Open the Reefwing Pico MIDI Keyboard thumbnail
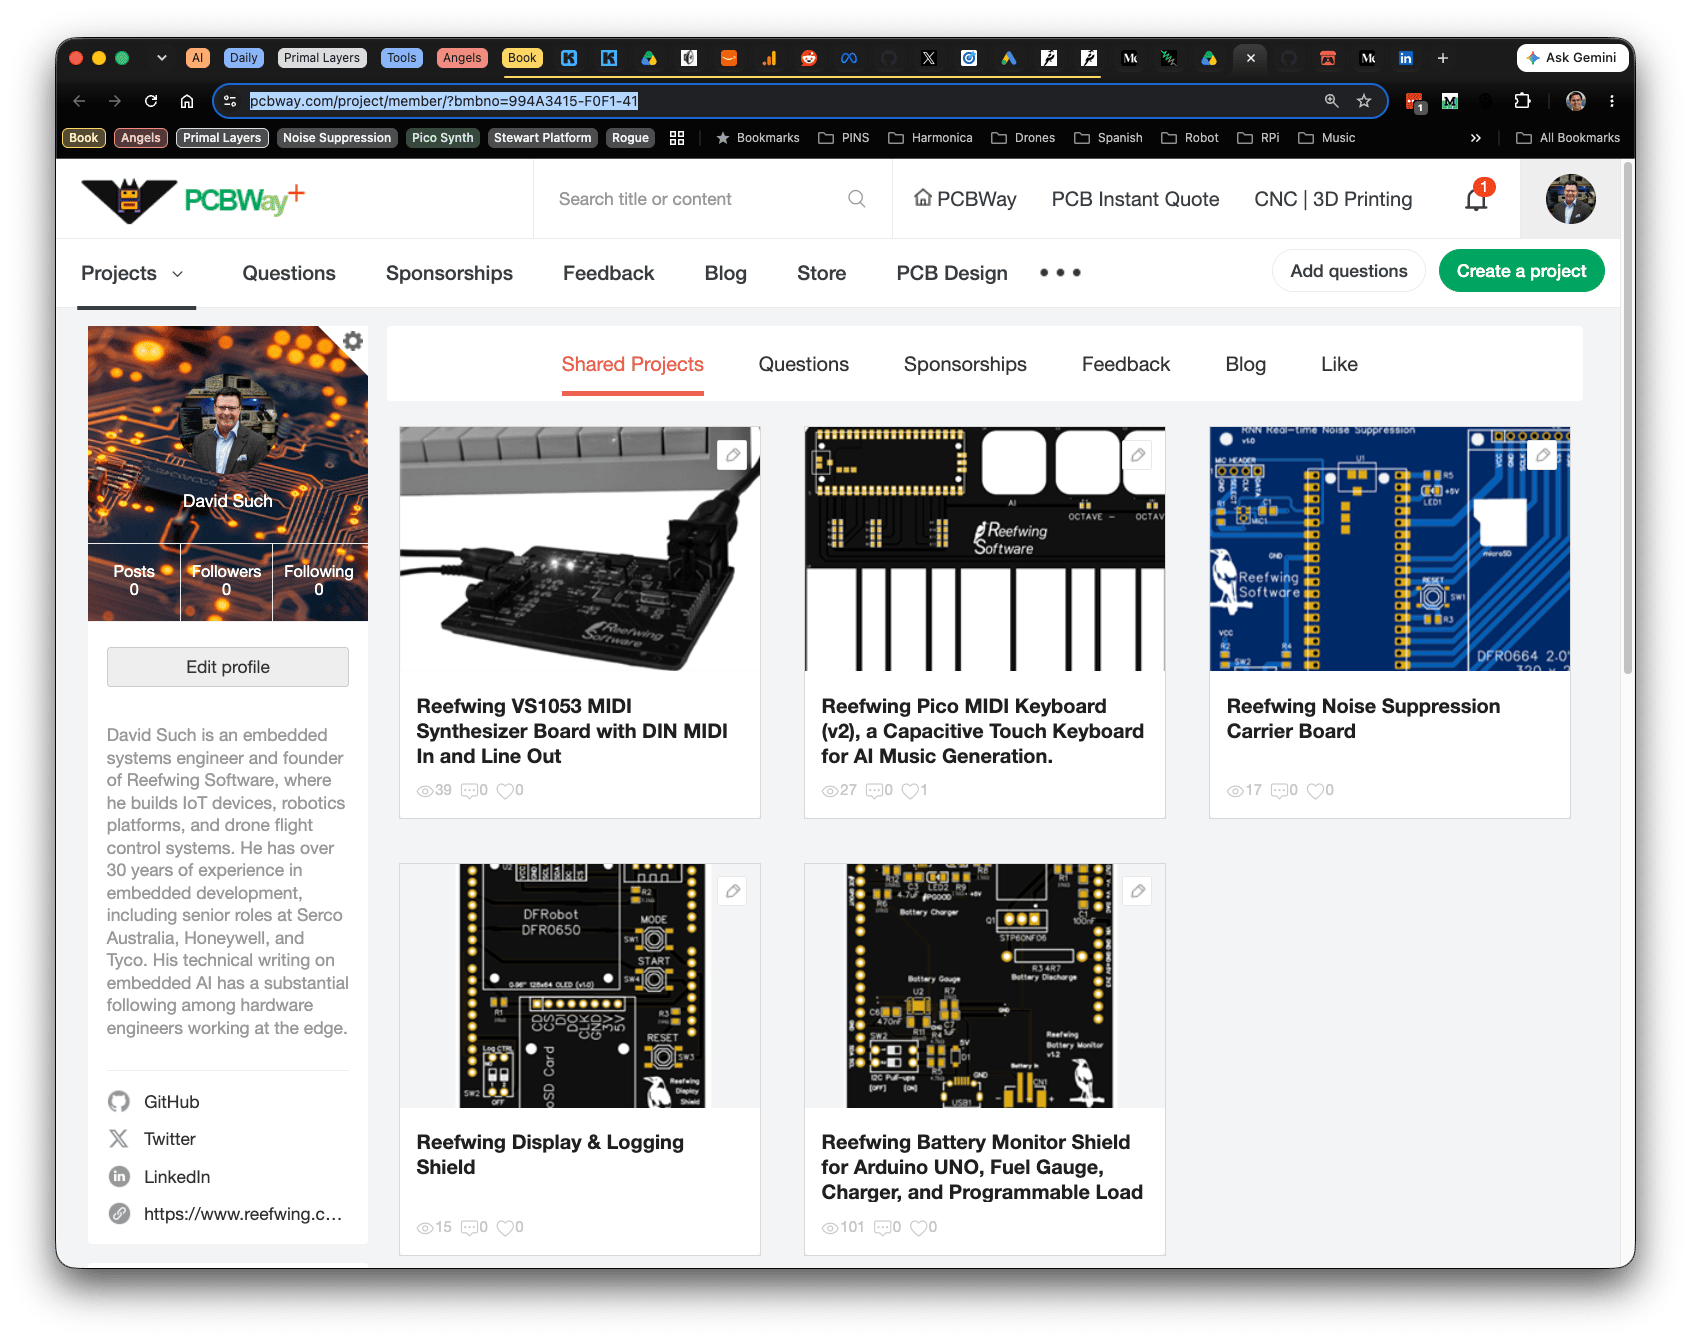 point(985,549)
